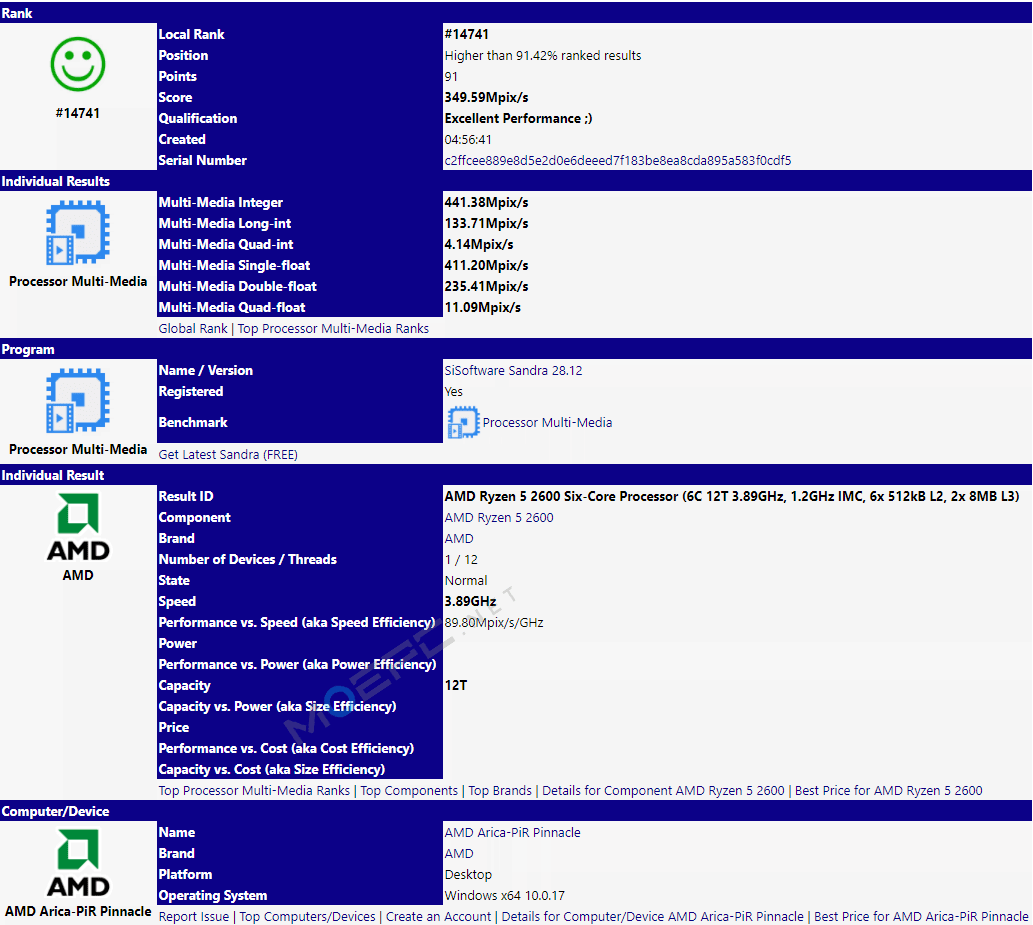
Task: Click the speed efficiency value 89.80Mpix/s/GHz
Action: tap(493, 623)
